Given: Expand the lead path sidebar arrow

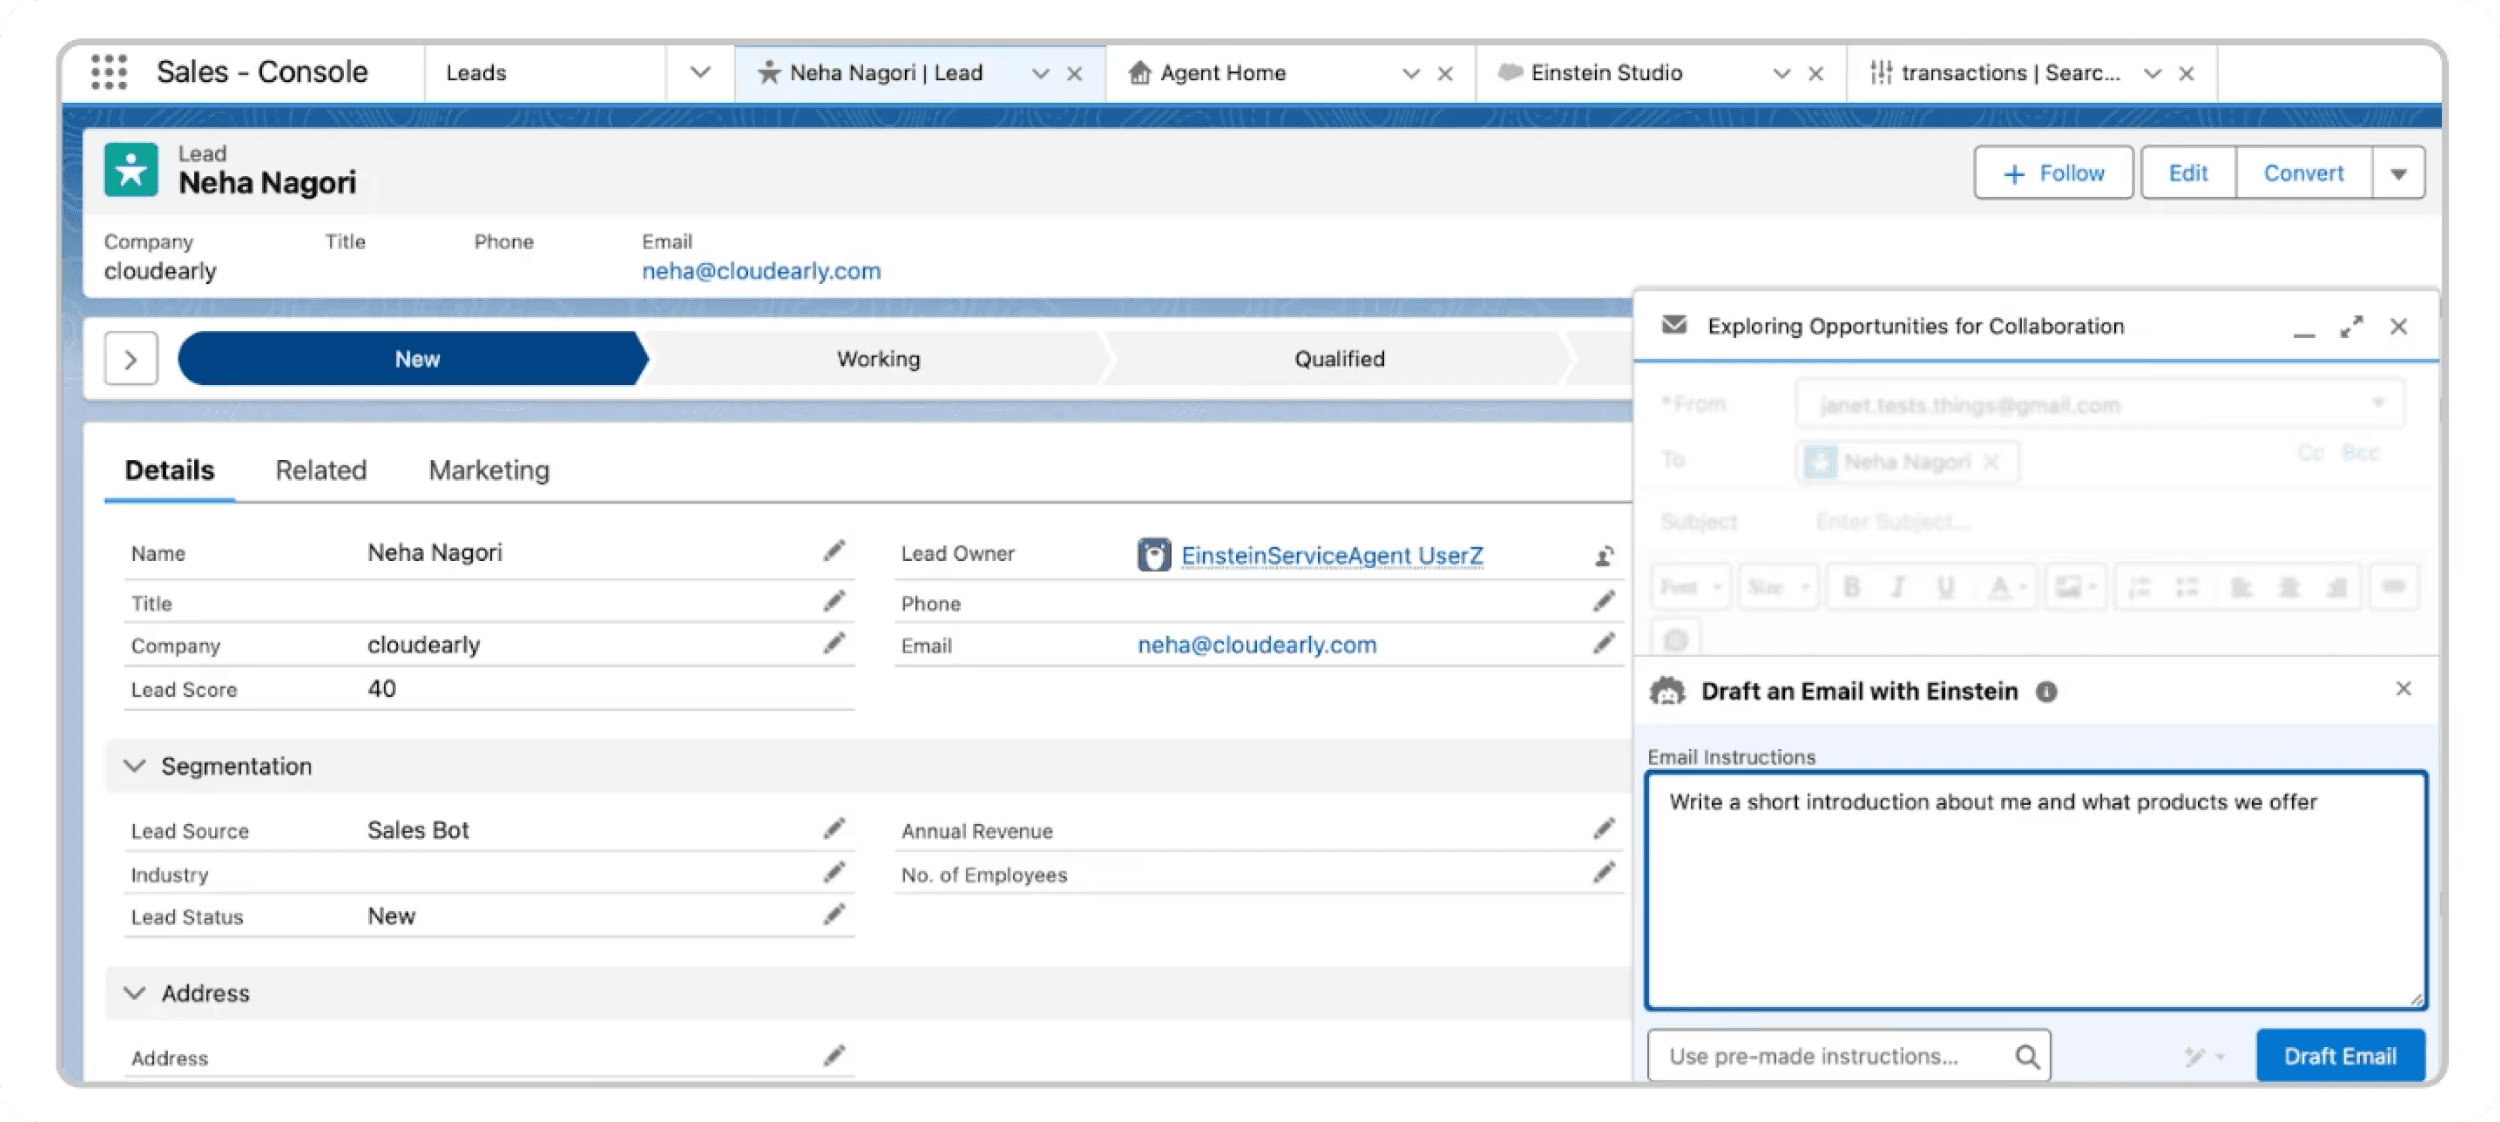Looking at the screenshot, I should [x=131, y=359].
